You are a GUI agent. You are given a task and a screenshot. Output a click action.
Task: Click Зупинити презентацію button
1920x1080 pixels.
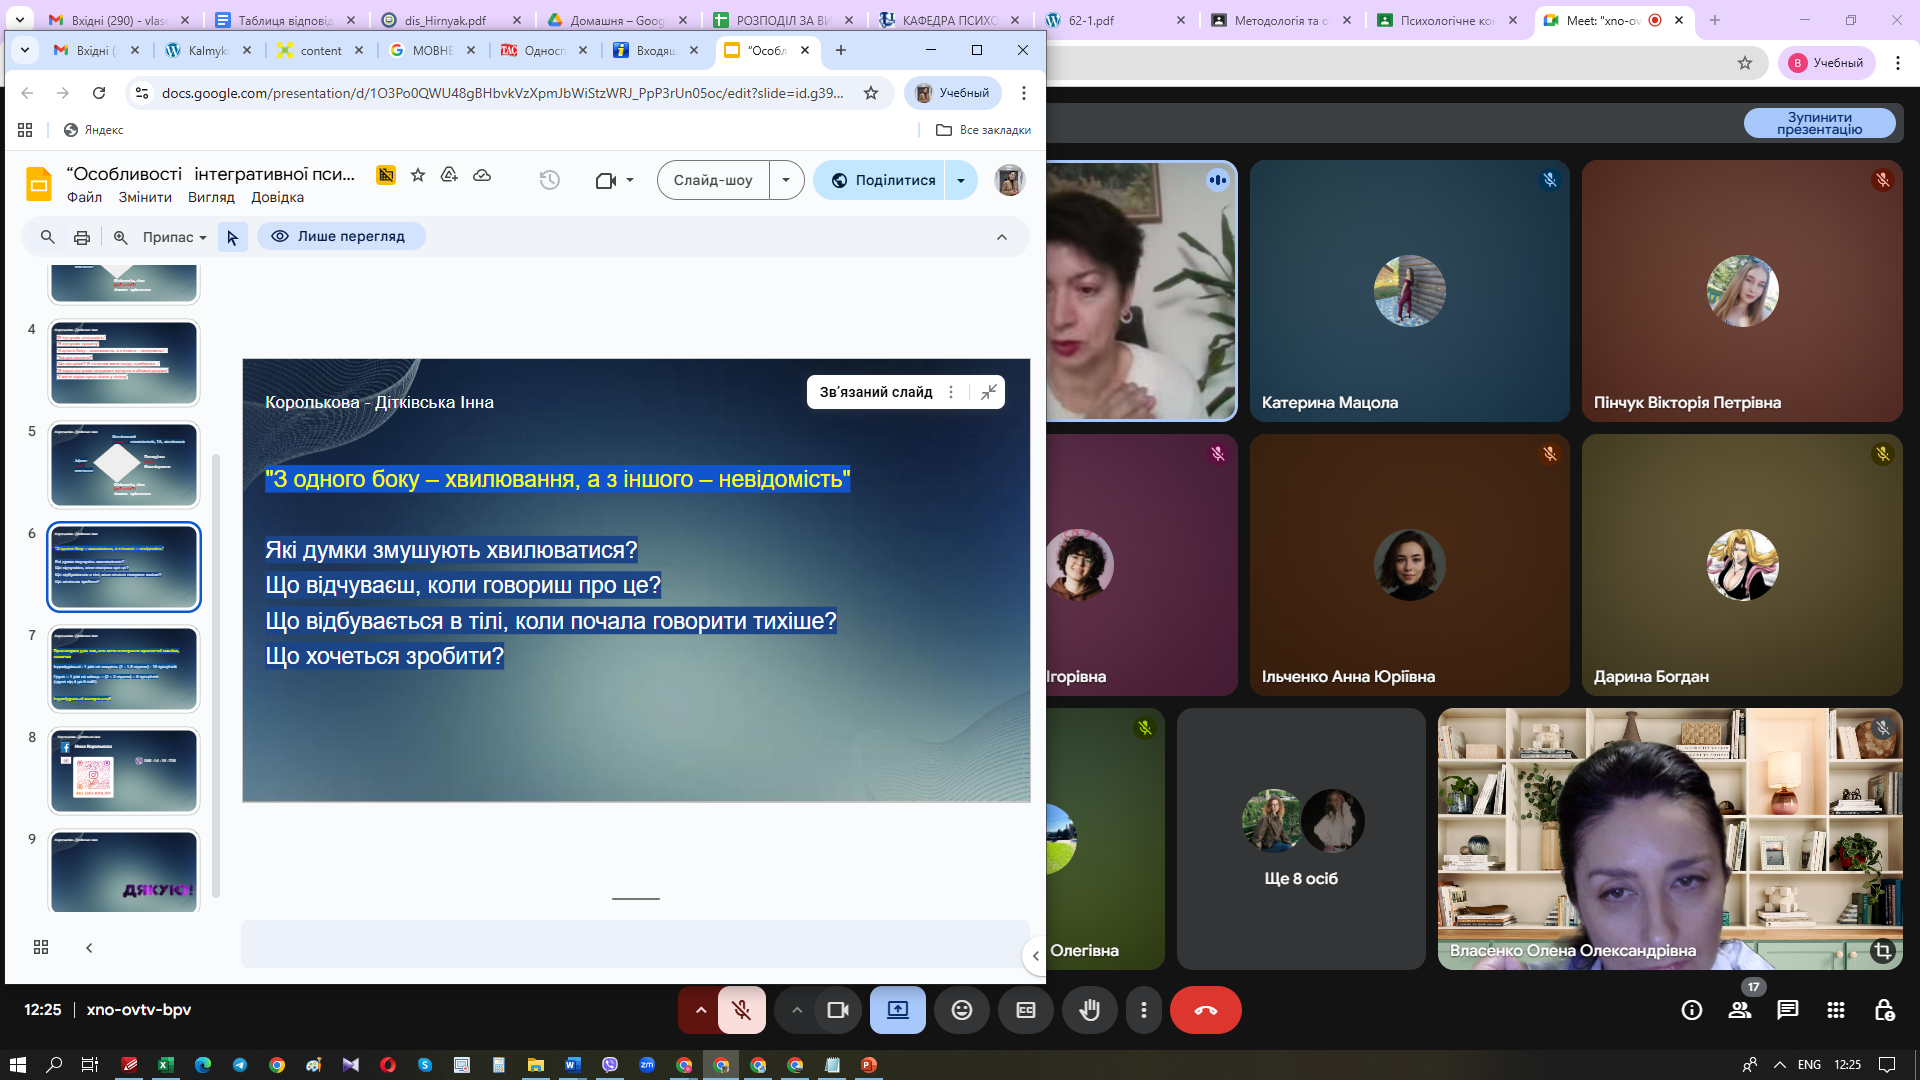point(1819,123)
